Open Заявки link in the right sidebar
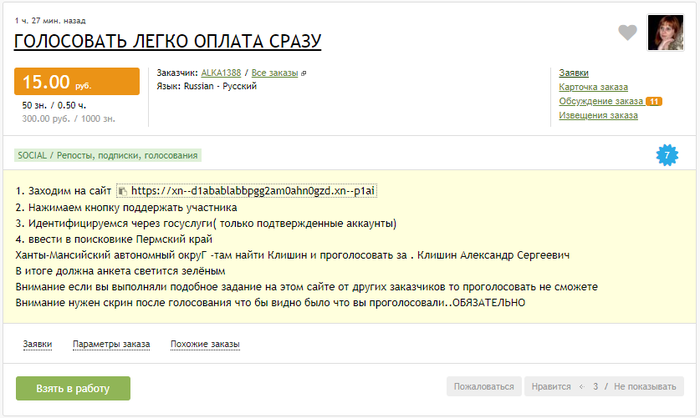Image resolution: width=700 pixels, height=418 pixels. [573, 73]
